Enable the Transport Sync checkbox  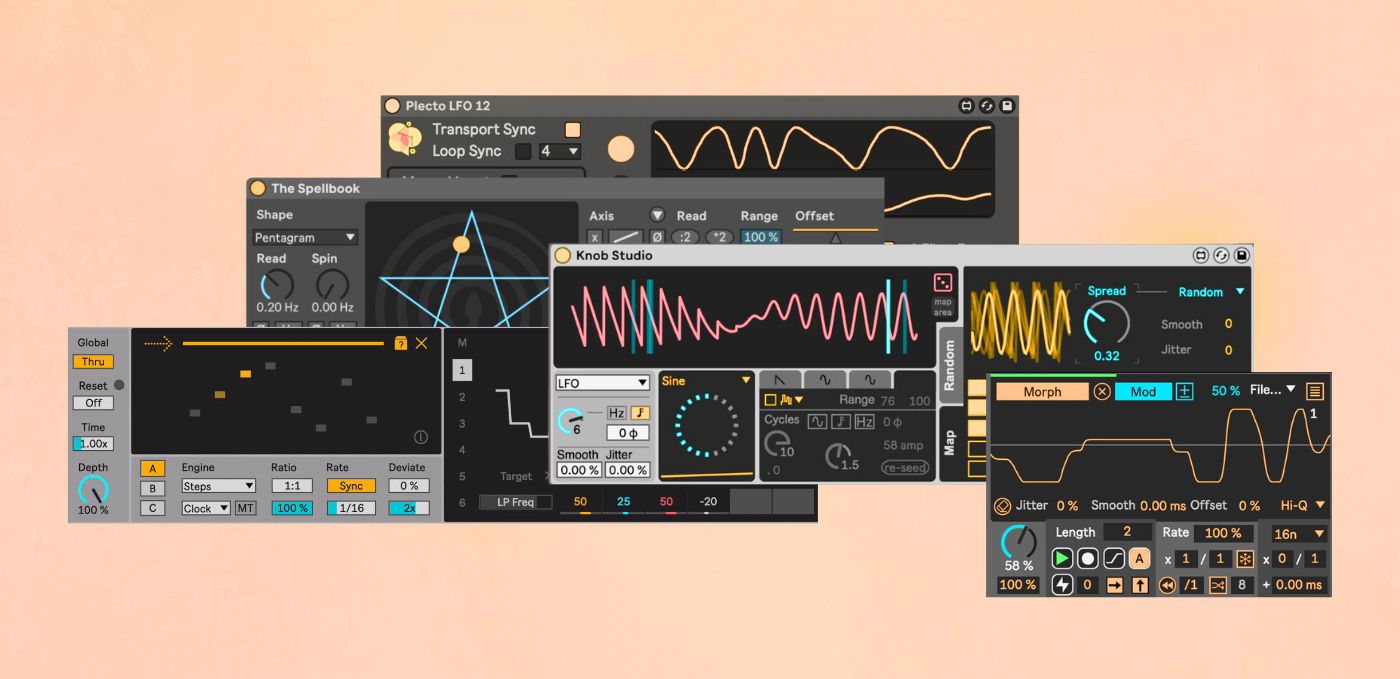tap(573, 129)
